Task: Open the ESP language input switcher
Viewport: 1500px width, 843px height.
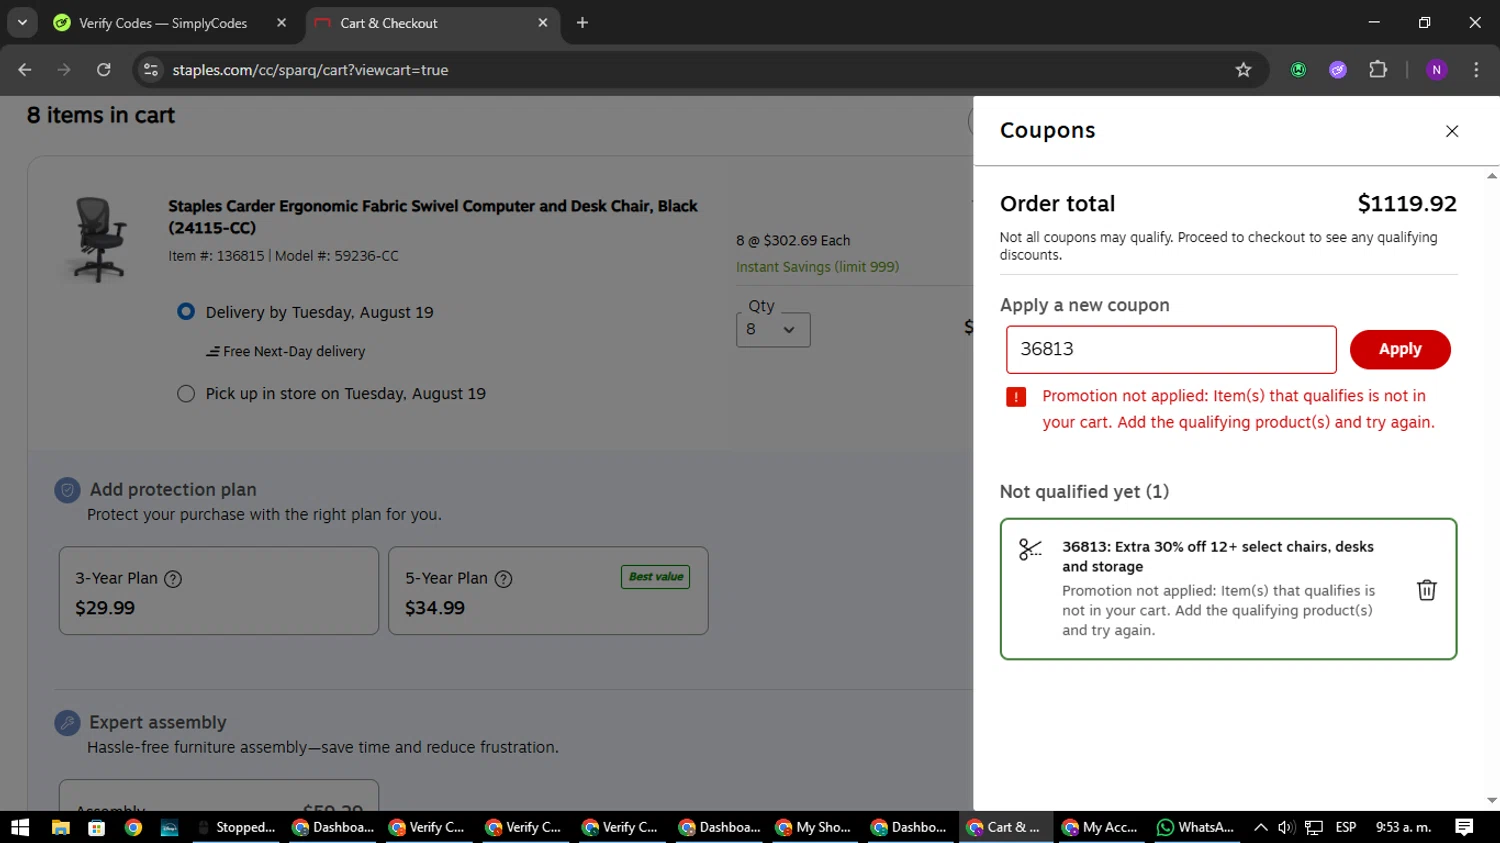Action: (x=1346, y=827)
